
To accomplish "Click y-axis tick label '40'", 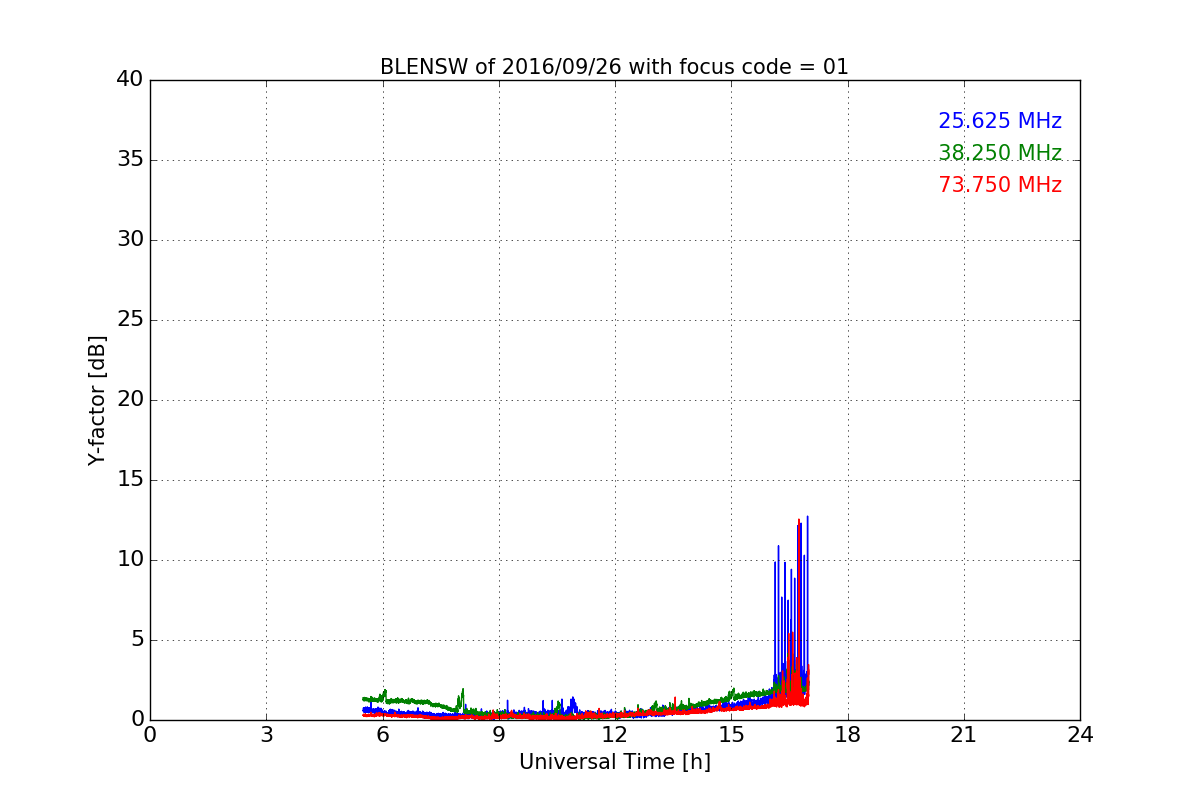I will pyautogui.click(x=130, y=80).
